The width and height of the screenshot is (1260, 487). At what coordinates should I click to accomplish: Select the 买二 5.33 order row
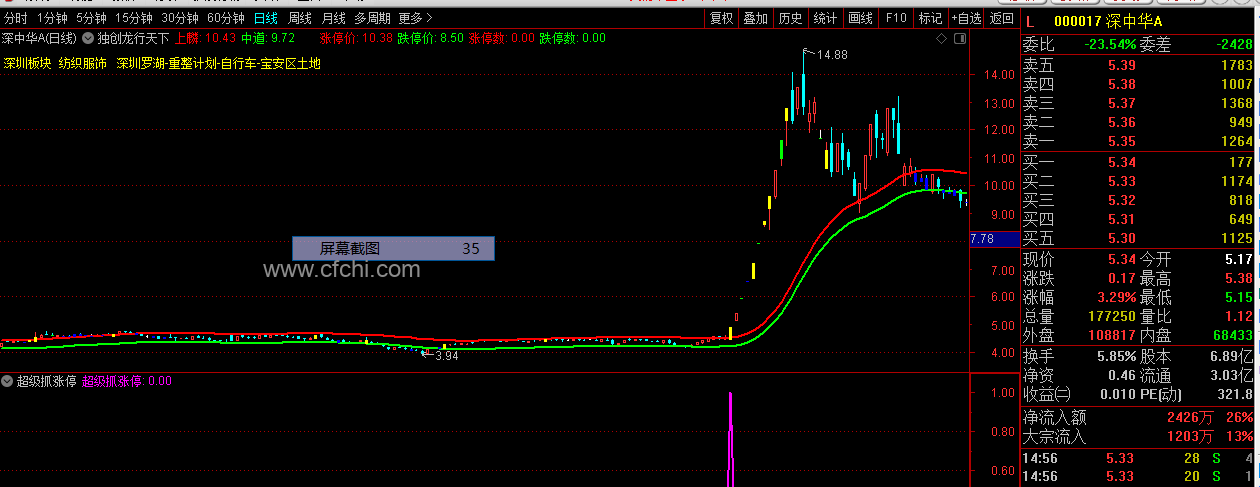(x=1138, y=181)
